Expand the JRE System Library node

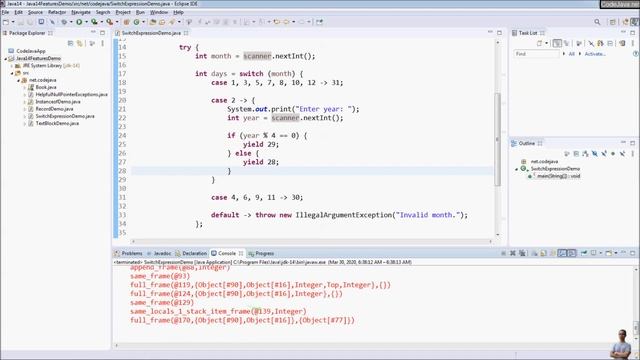(x=12, y=66)
